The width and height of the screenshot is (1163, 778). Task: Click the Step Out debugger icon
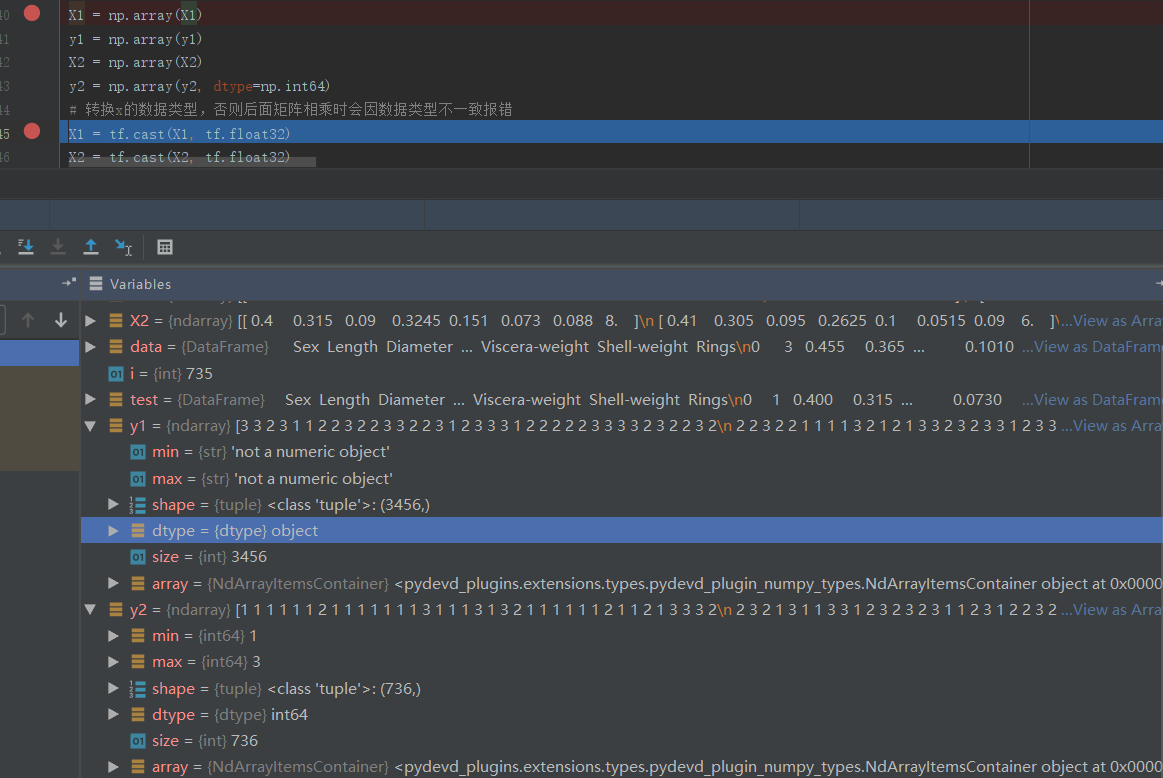pos(91,247)
